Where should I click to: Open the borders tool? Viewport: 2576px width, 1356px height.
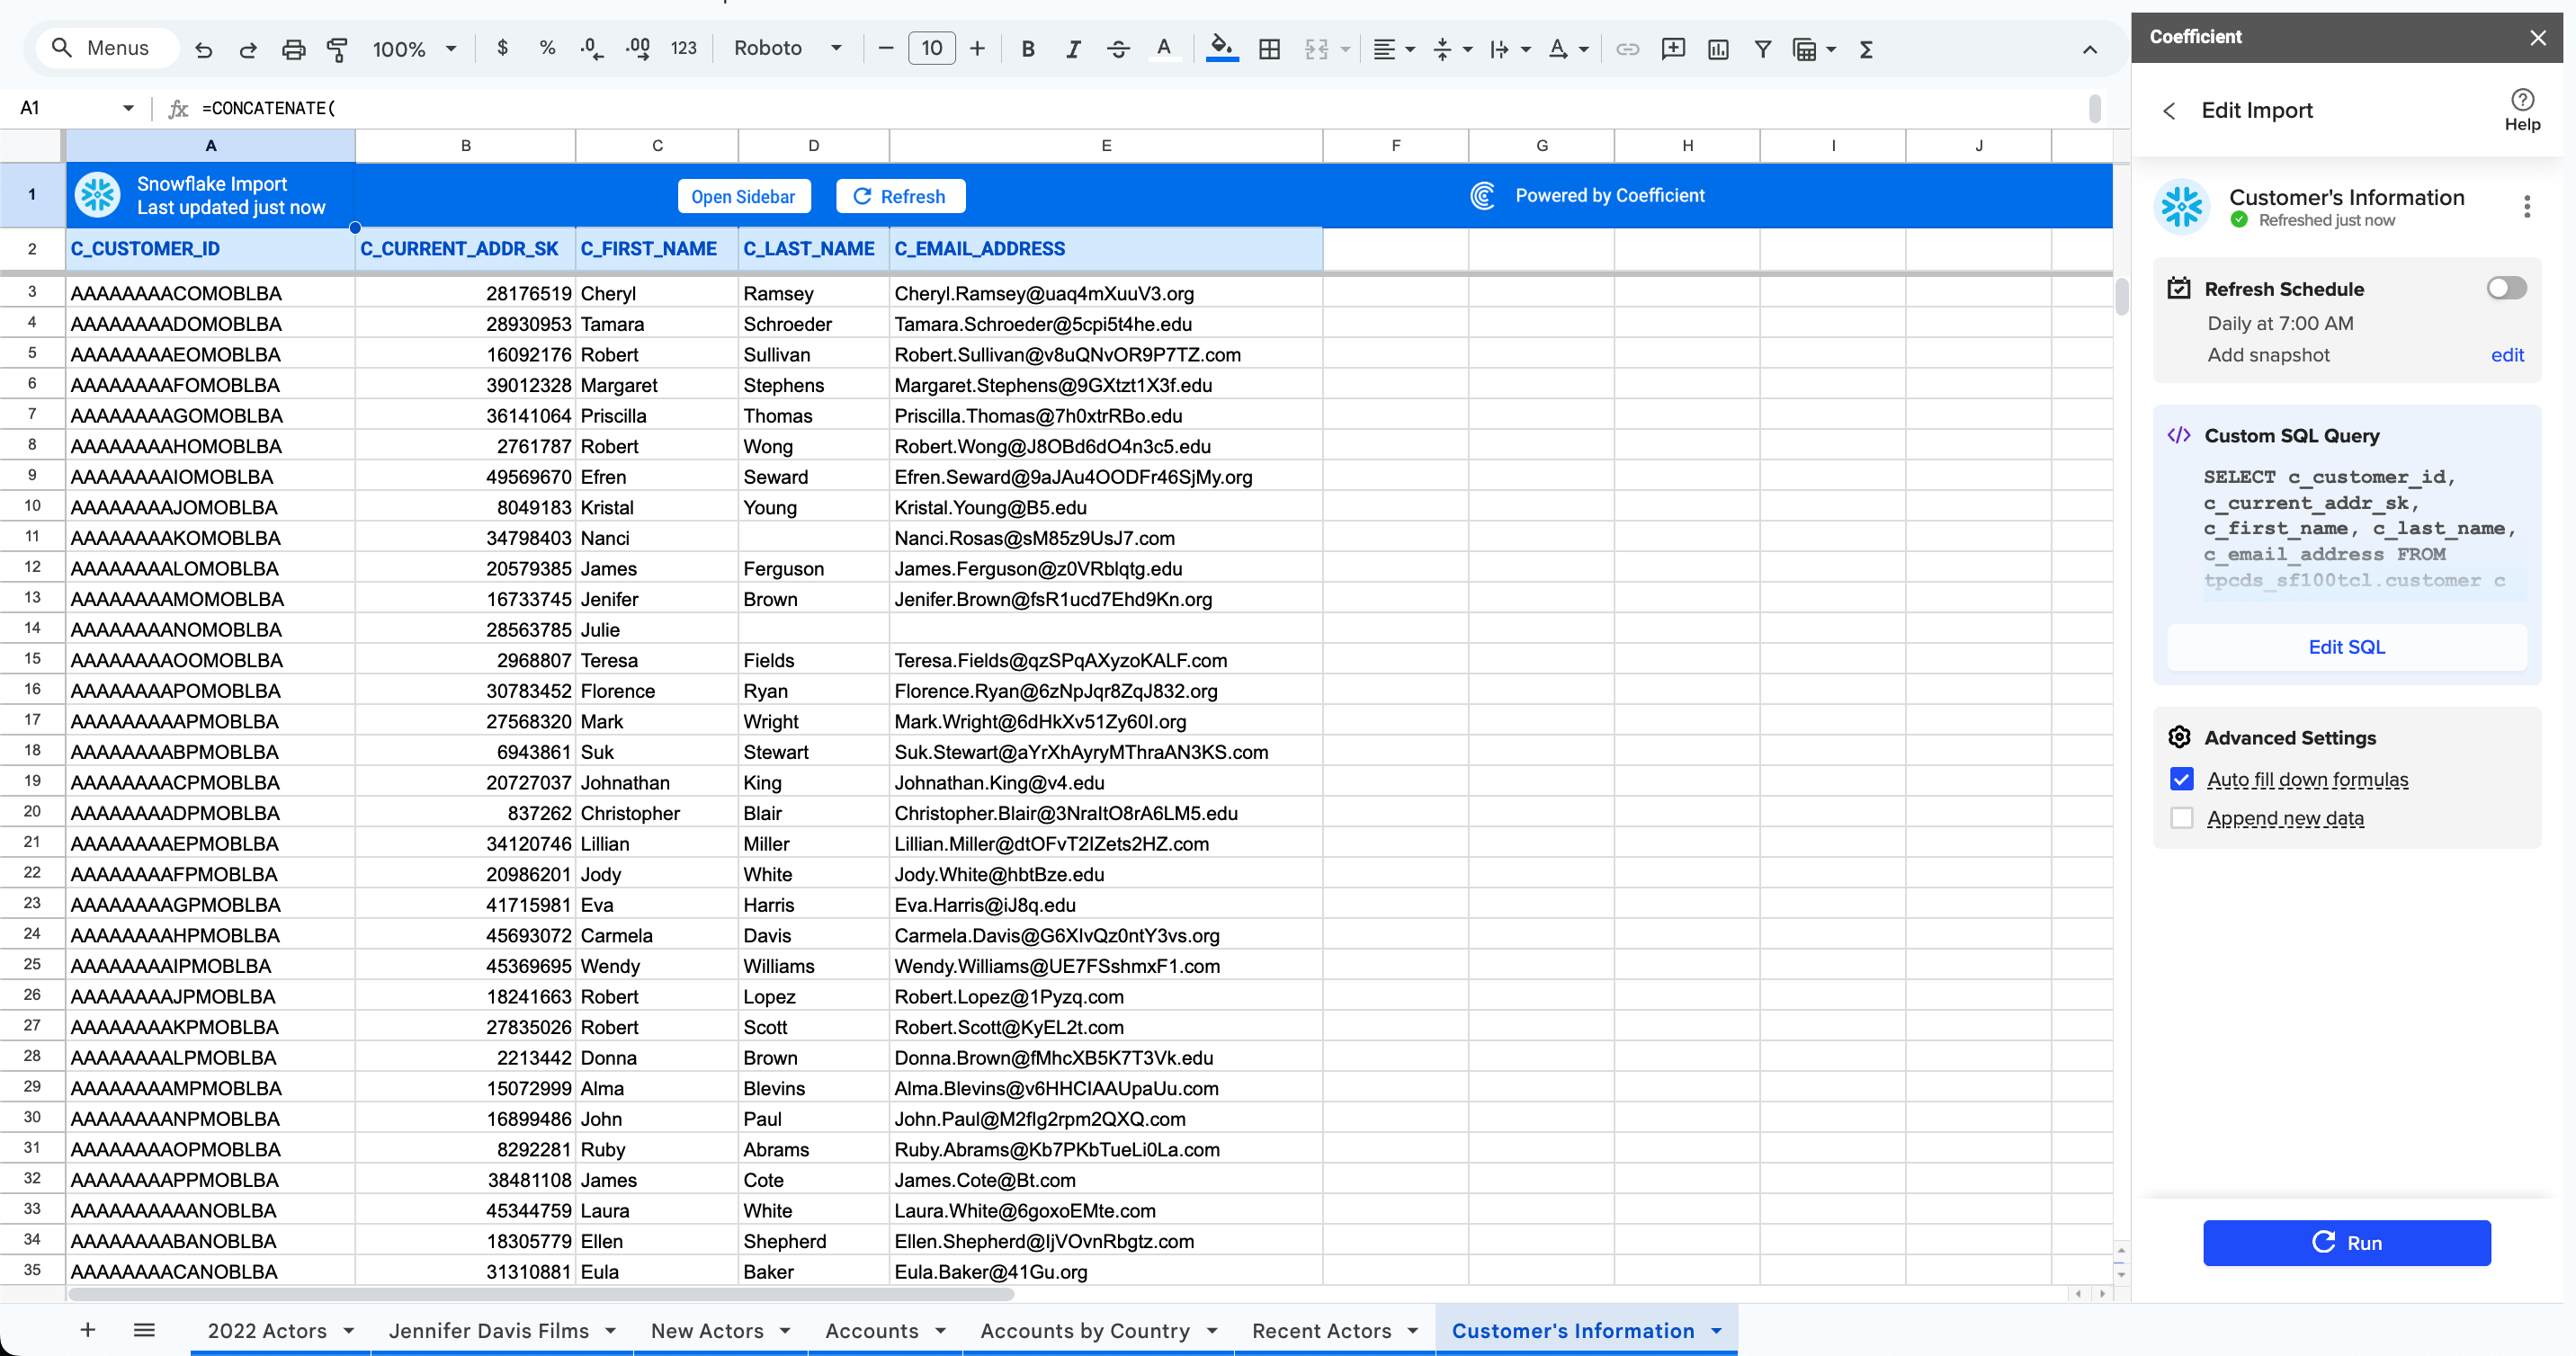point(1269,48)
